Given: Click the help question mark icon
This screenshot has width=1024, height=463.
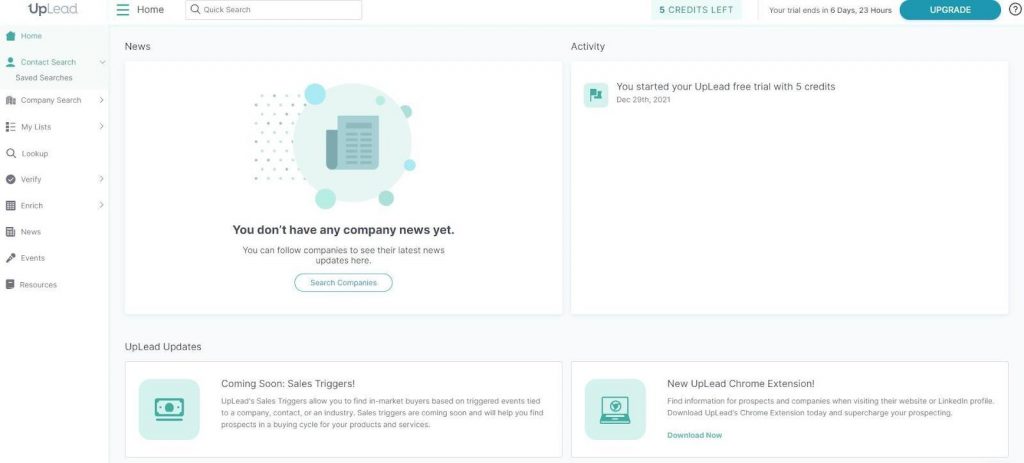Looking at the screenshot, I should click(1014, 10).
